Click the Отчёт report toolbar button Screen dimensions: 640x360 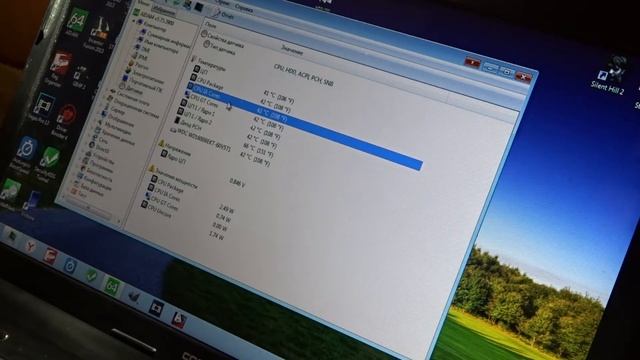pyautogui.click(x=224, y=16)
